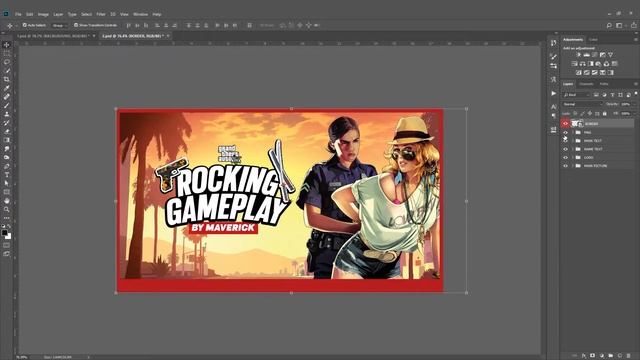This screenshot has height=360, width=640.
Task: Select the Healing Brush tool
Action: click(x=7, y=97)
